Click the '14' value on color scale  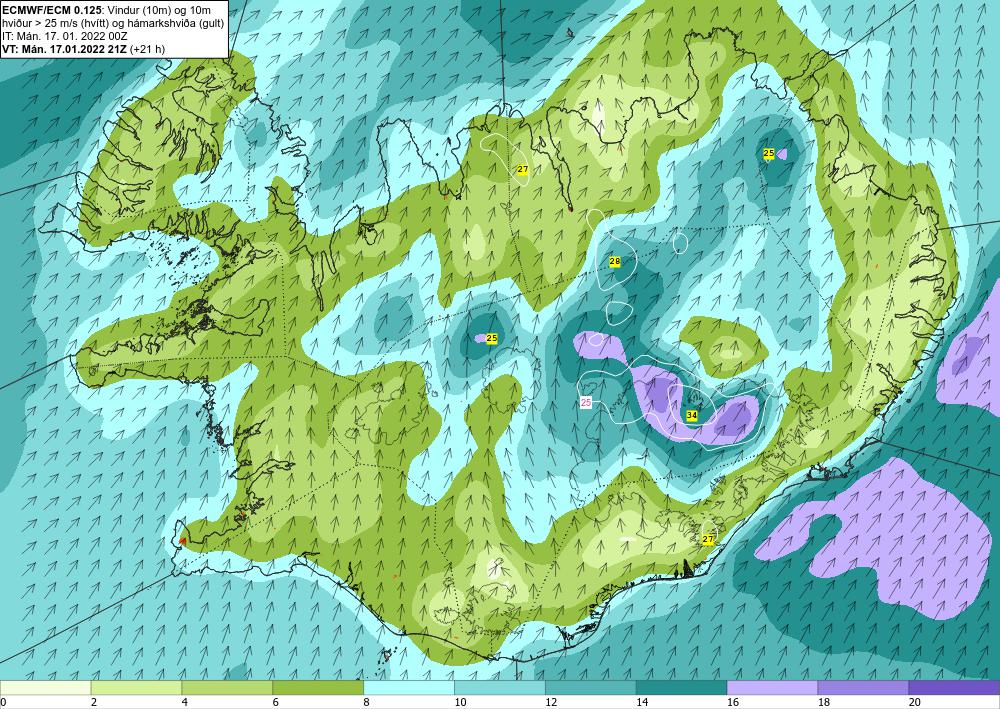[642, 703]
